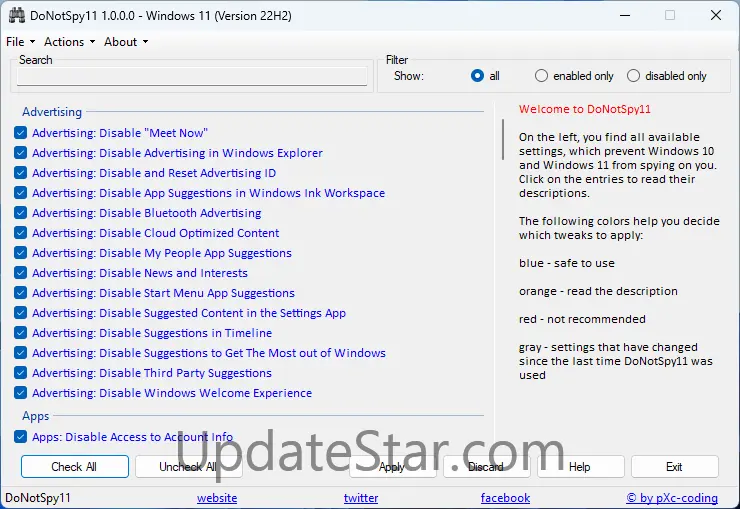Select the 'all' filter radio button
Image resolution: width=740 pixels, height=509 pixels.
point(477,76)
